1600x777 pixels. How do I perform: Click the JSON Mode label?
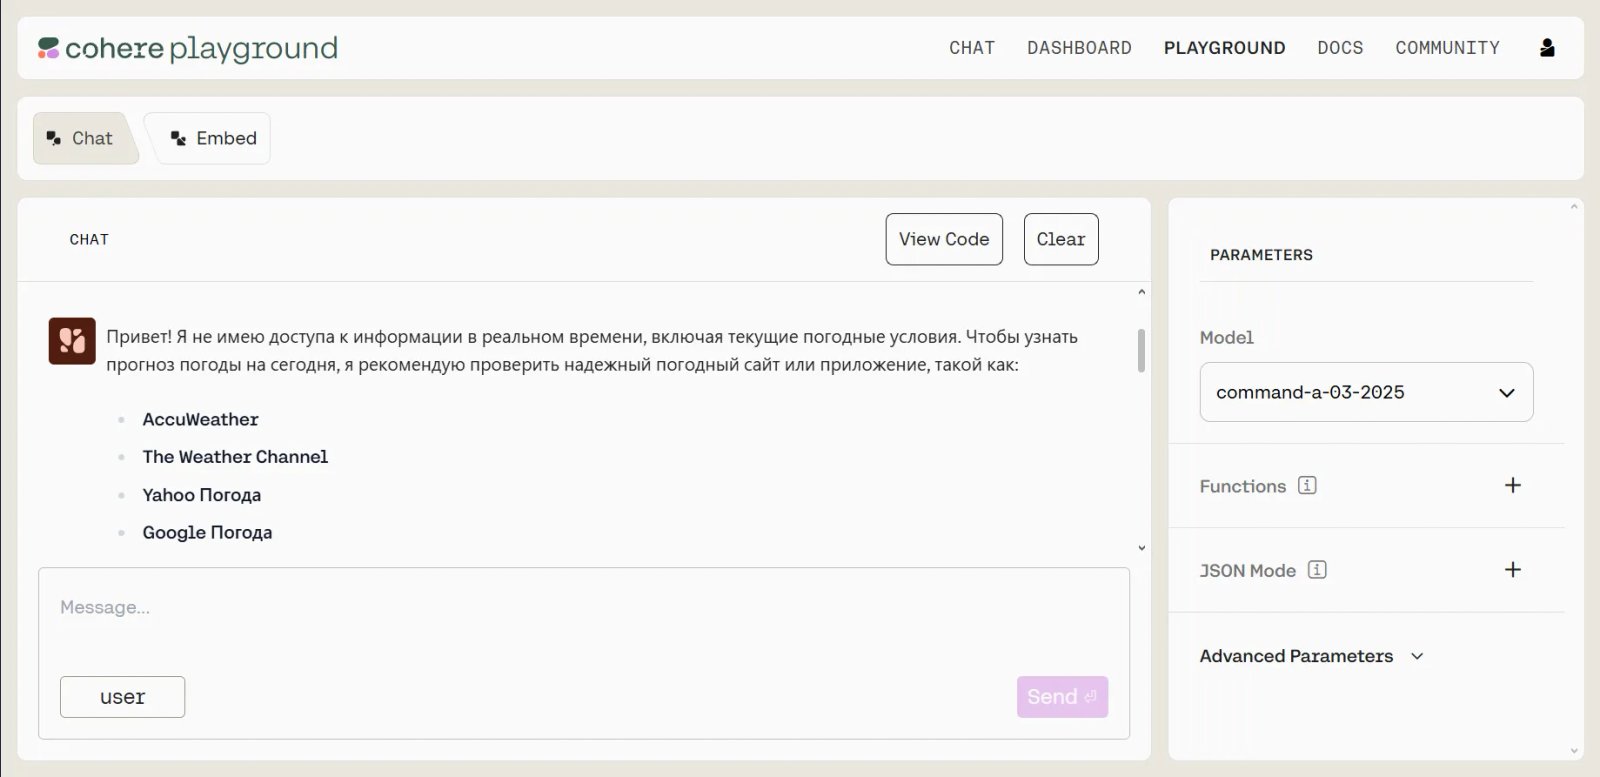(1248, 571)
